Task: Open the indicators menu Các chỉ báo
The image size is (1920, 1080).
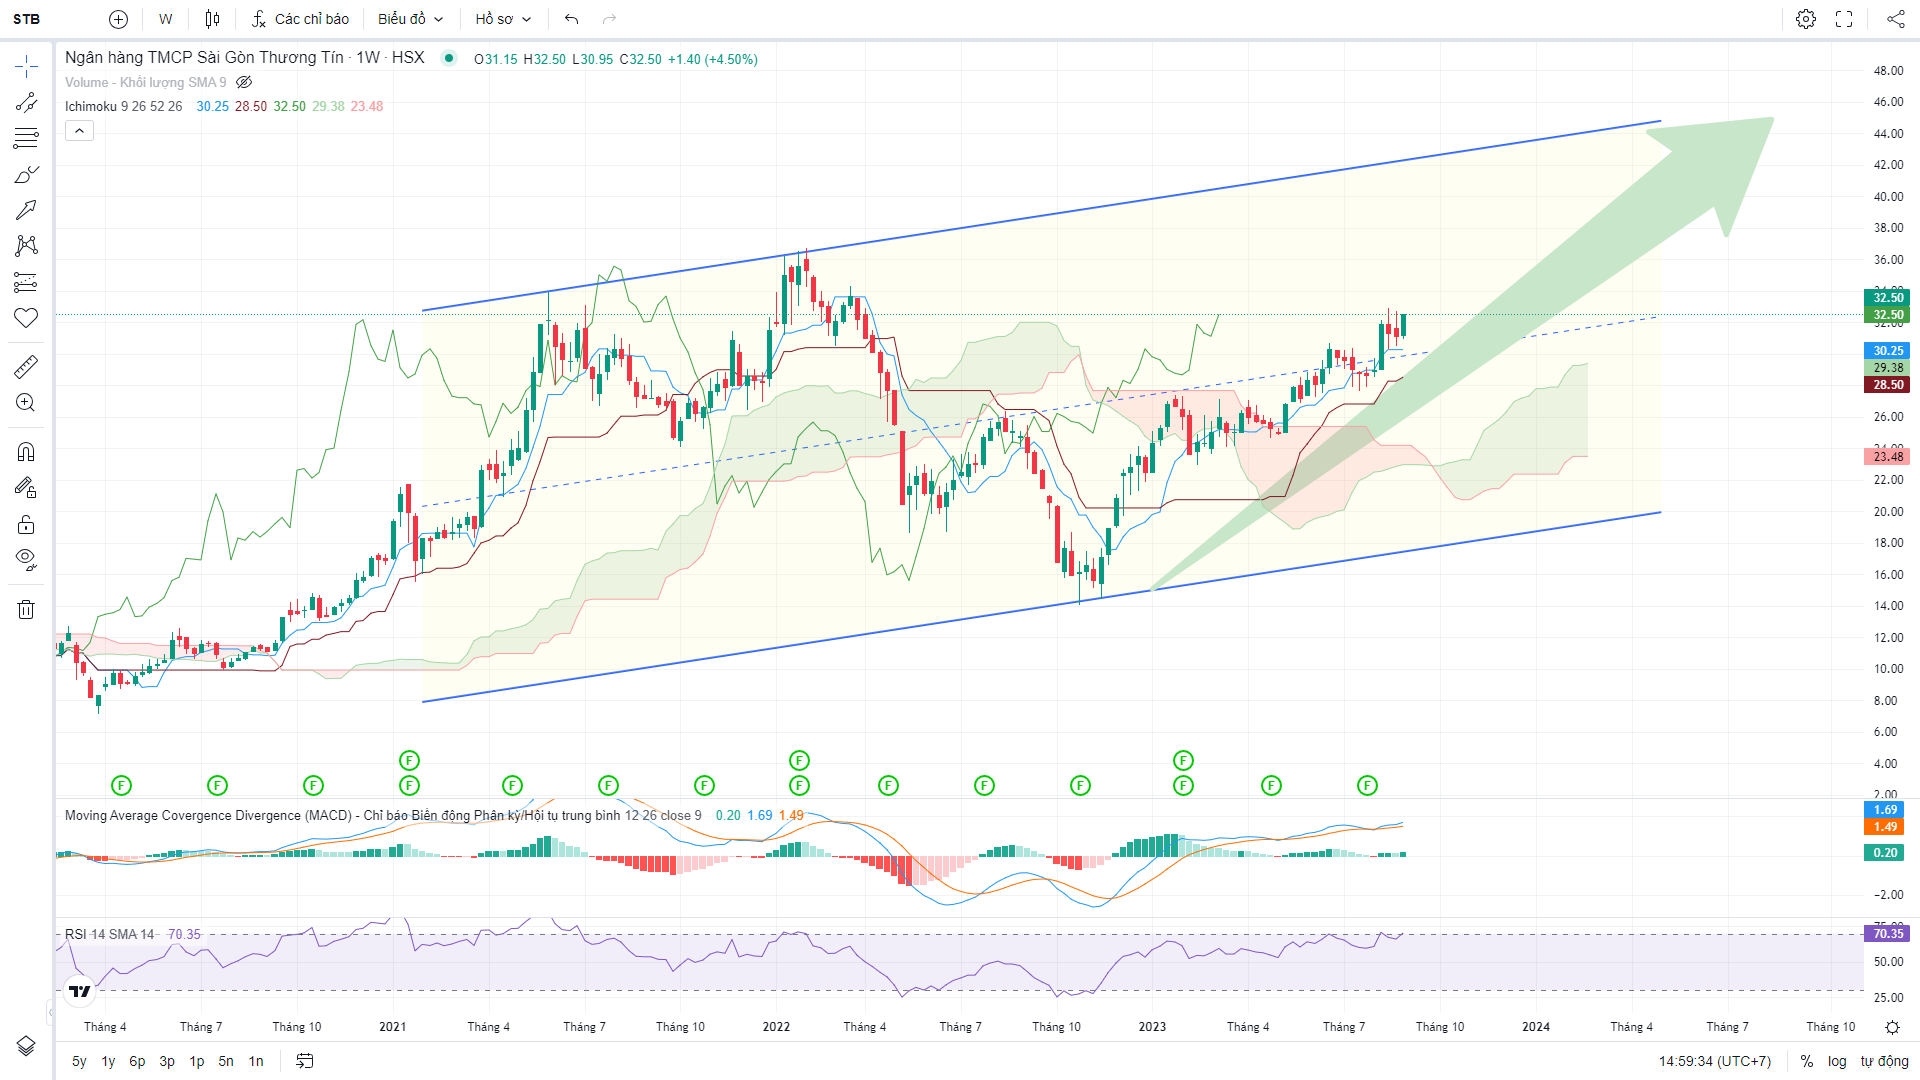Action: click(x=300, y=19)
